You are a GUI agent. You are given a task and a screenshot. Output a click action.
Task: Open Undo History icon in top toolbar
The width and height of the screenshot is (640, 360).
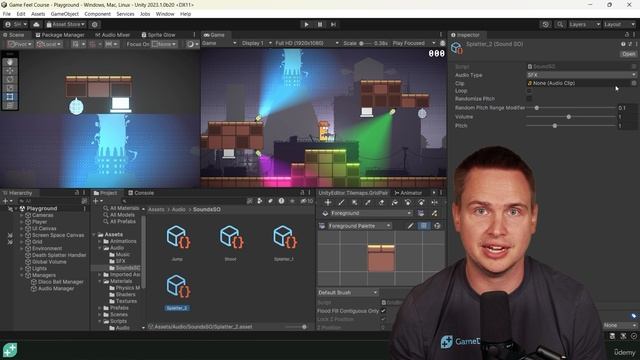point(546,24)
